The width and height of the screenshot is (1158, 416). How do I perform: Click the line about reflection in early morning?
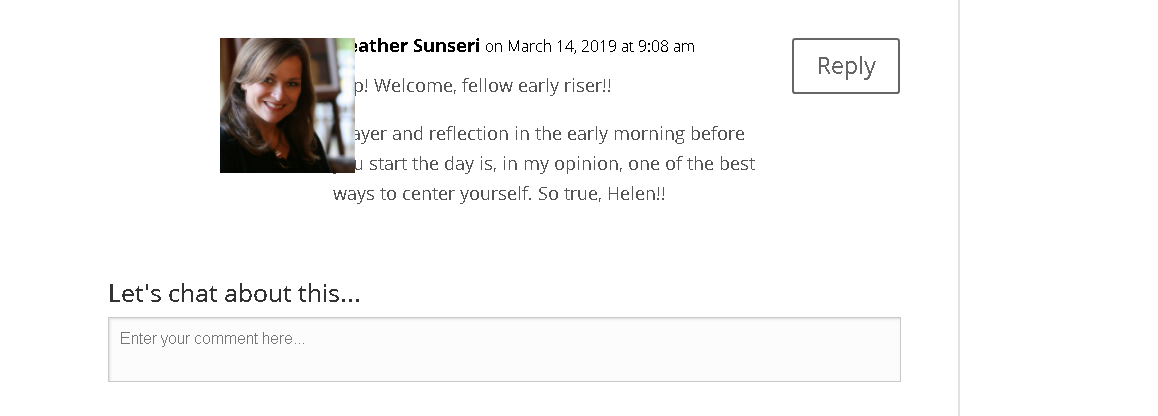point(549,134)
